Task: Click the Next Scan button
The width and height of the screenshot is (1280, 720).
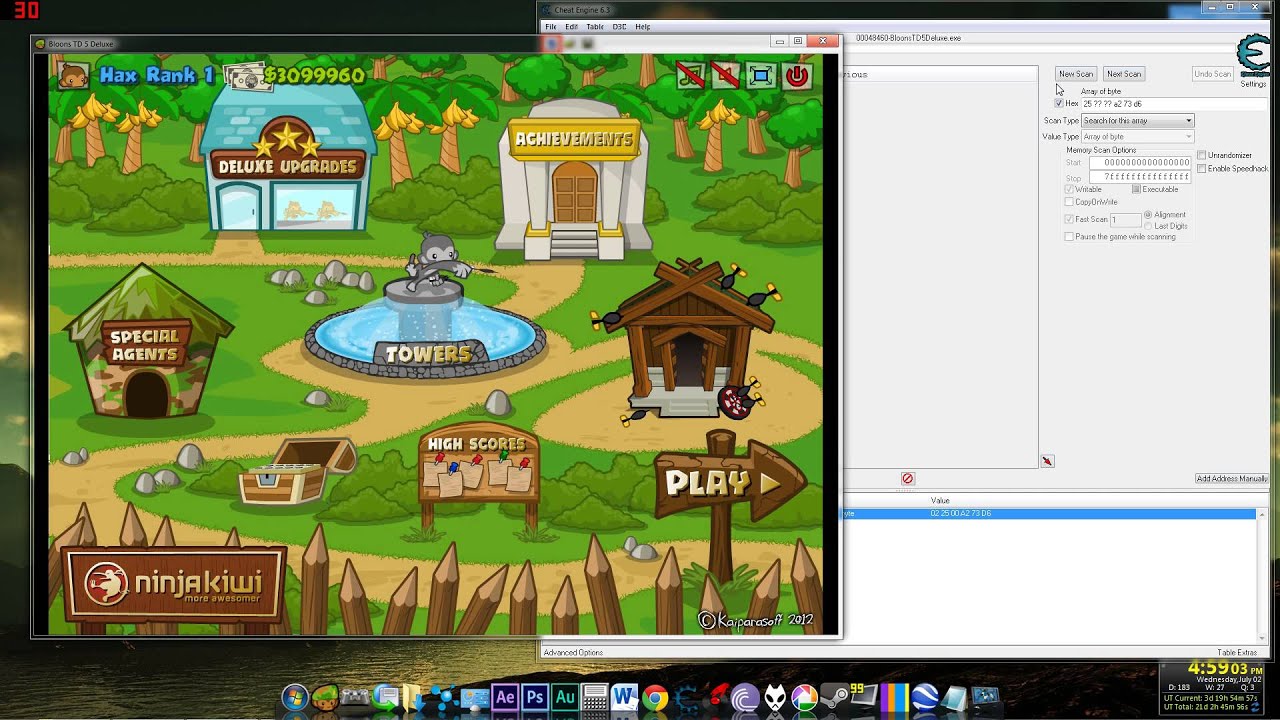Action: [x=1124, y=74]
